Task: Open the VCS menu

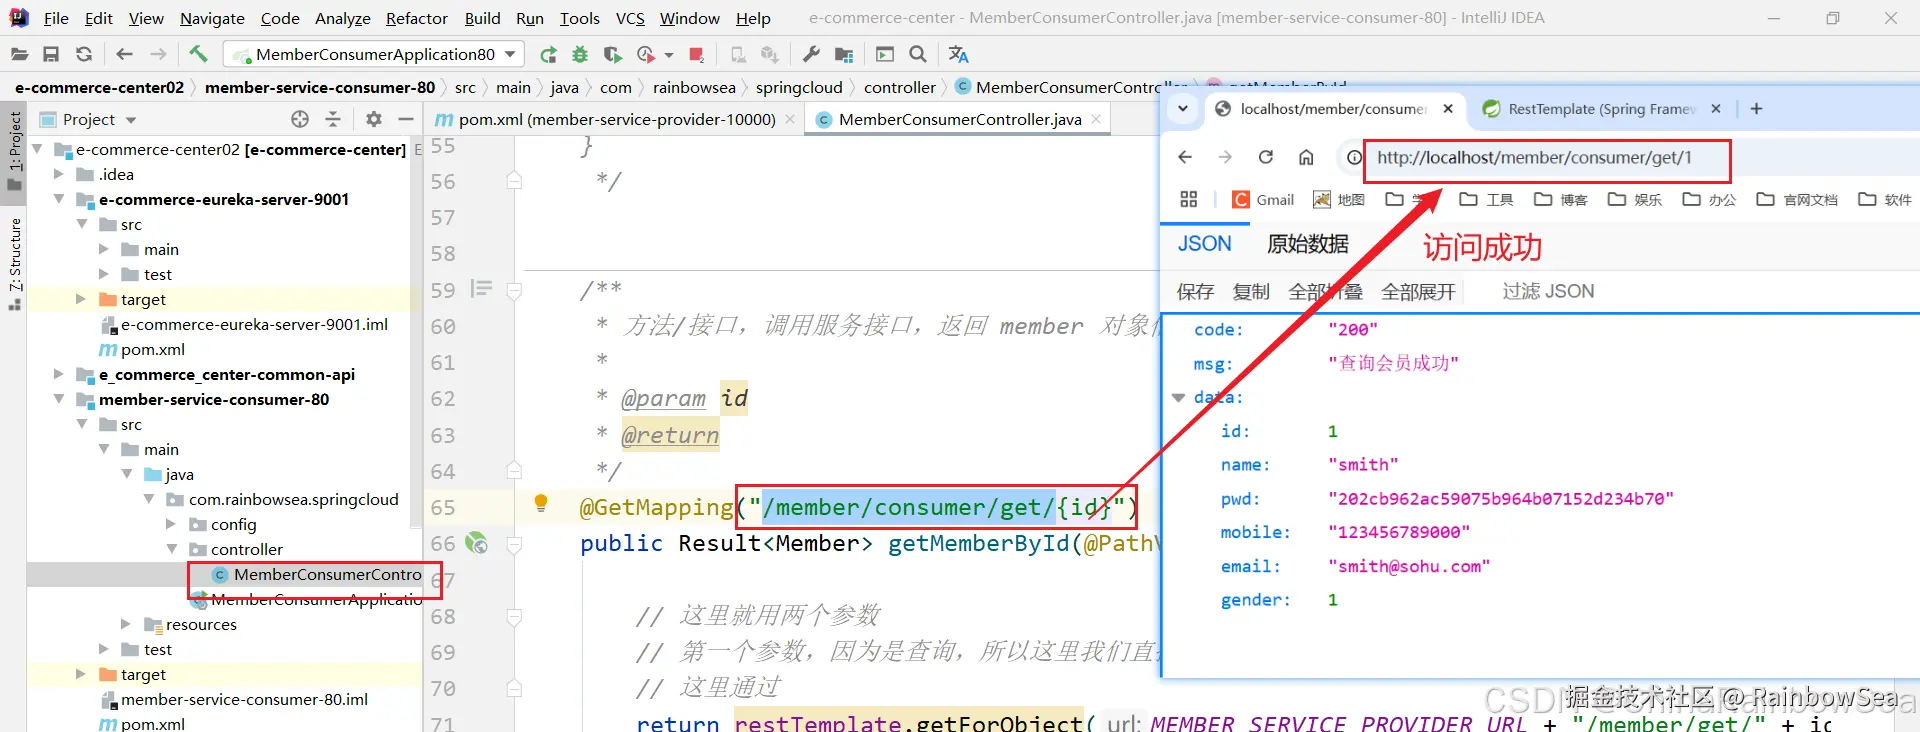Action: 630,18
